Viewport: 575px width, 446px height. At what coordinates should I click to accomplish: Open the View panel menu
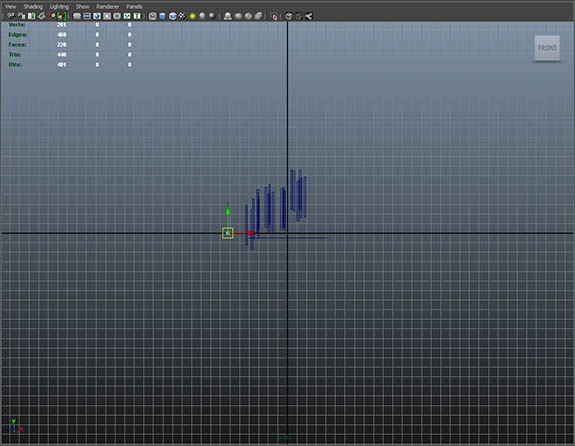11,6
